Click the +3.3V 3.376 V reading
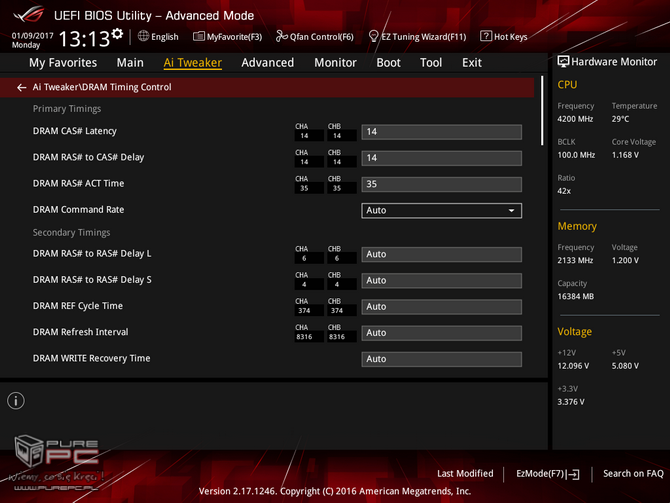This screenshot has height=503, width=670. (571, 402)
